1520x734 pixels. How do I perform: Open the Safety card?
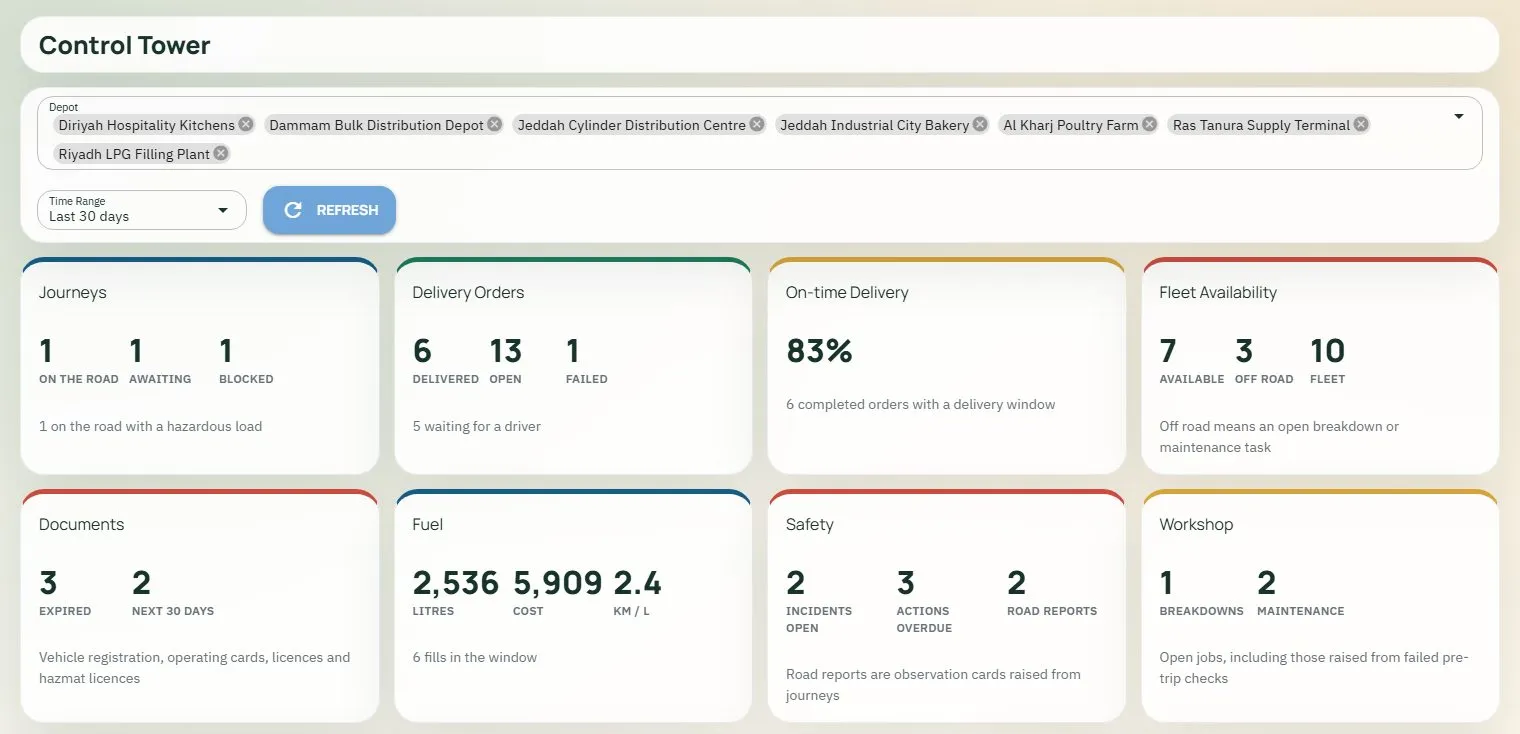(947, 606)
